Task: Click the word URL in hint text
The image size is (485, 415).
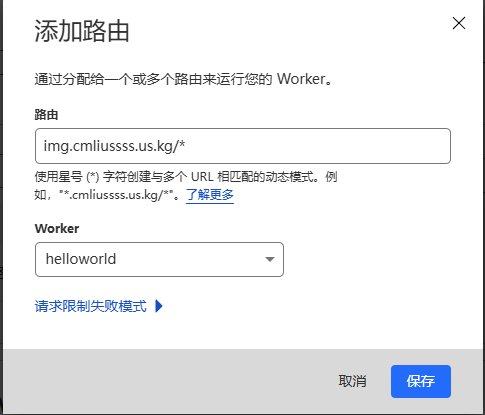Action: pos(202,177)
